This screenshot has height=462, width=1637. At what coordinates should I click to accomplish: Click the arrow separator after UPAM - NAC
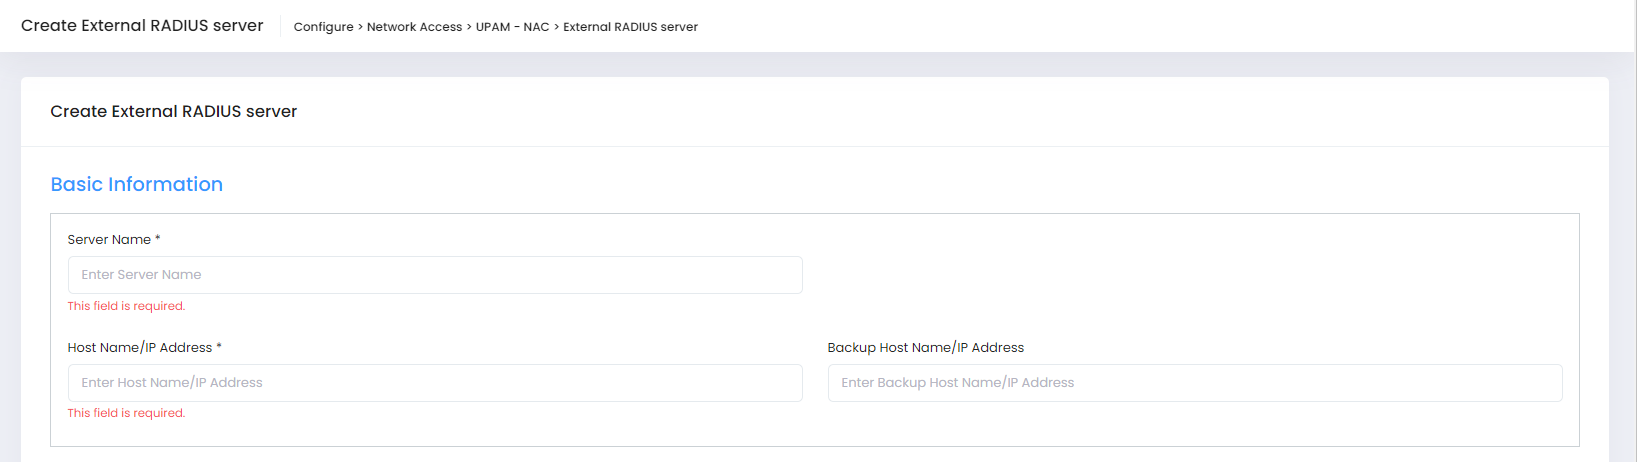[556, 27]
